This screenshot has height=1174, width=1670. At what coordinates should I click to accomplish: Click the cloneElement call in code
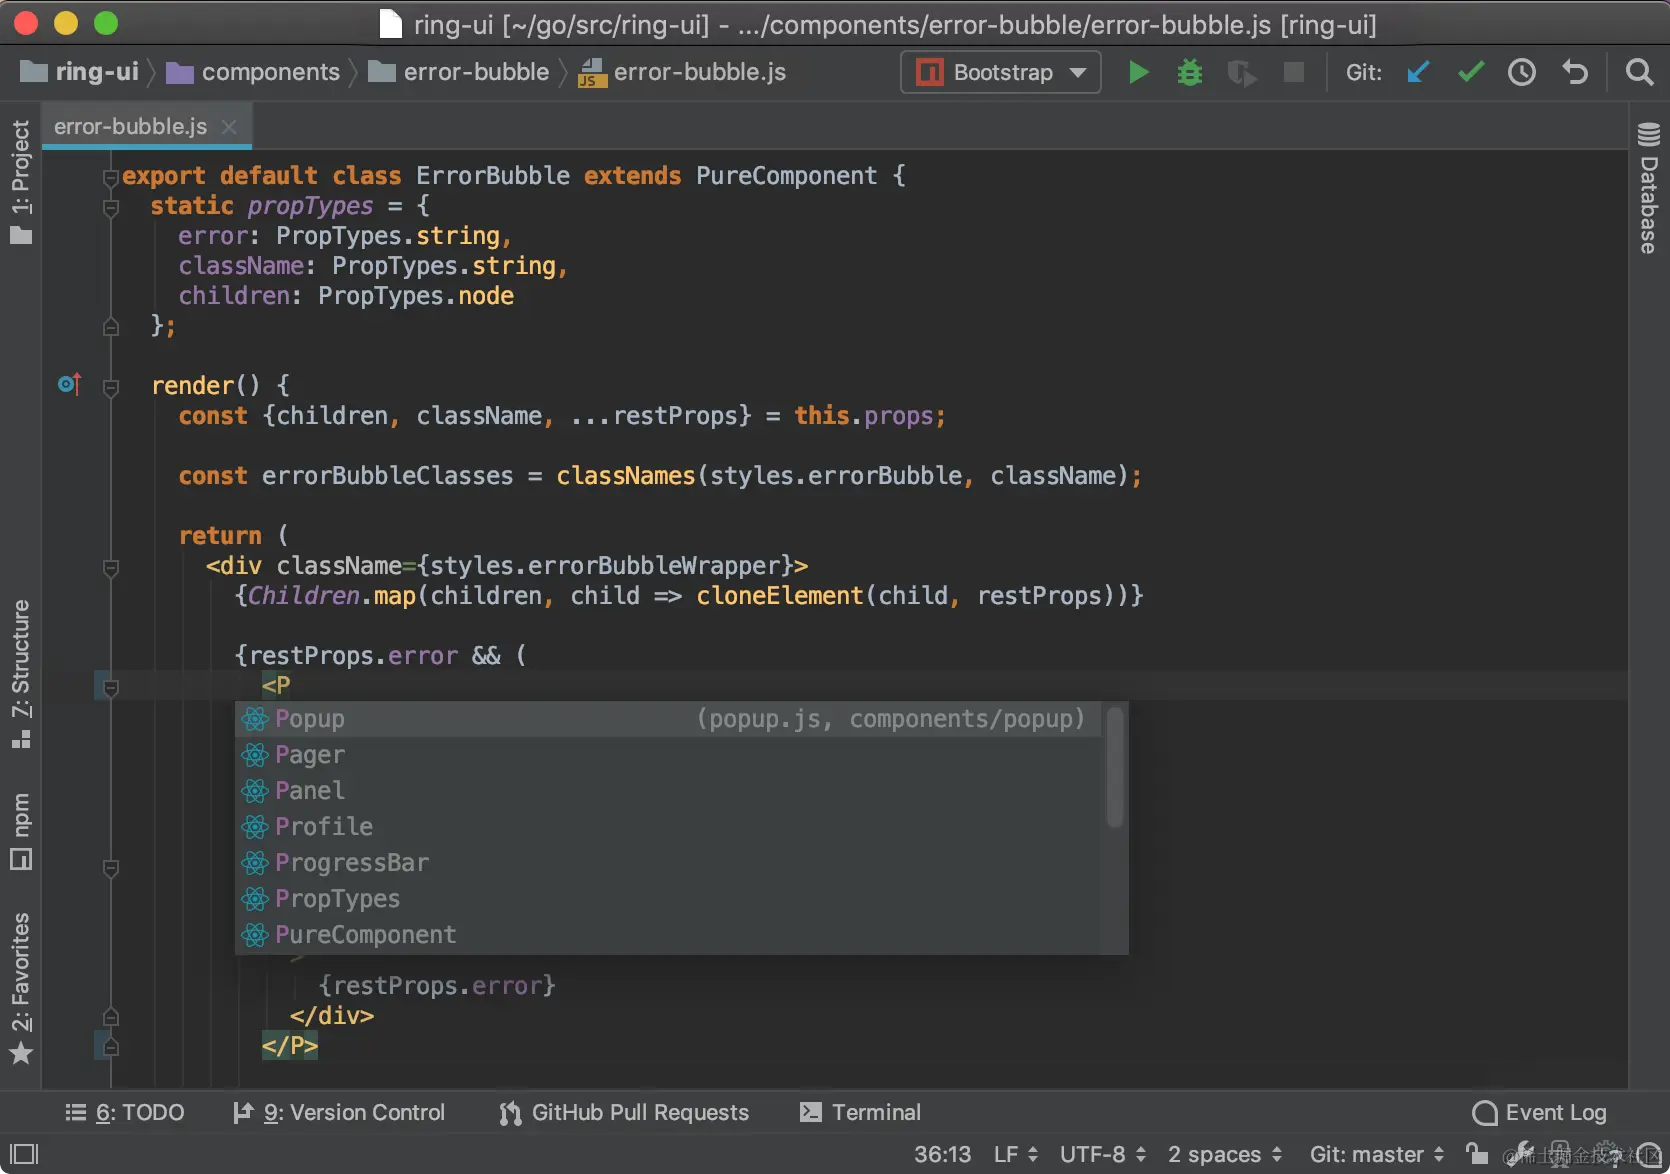780,596
